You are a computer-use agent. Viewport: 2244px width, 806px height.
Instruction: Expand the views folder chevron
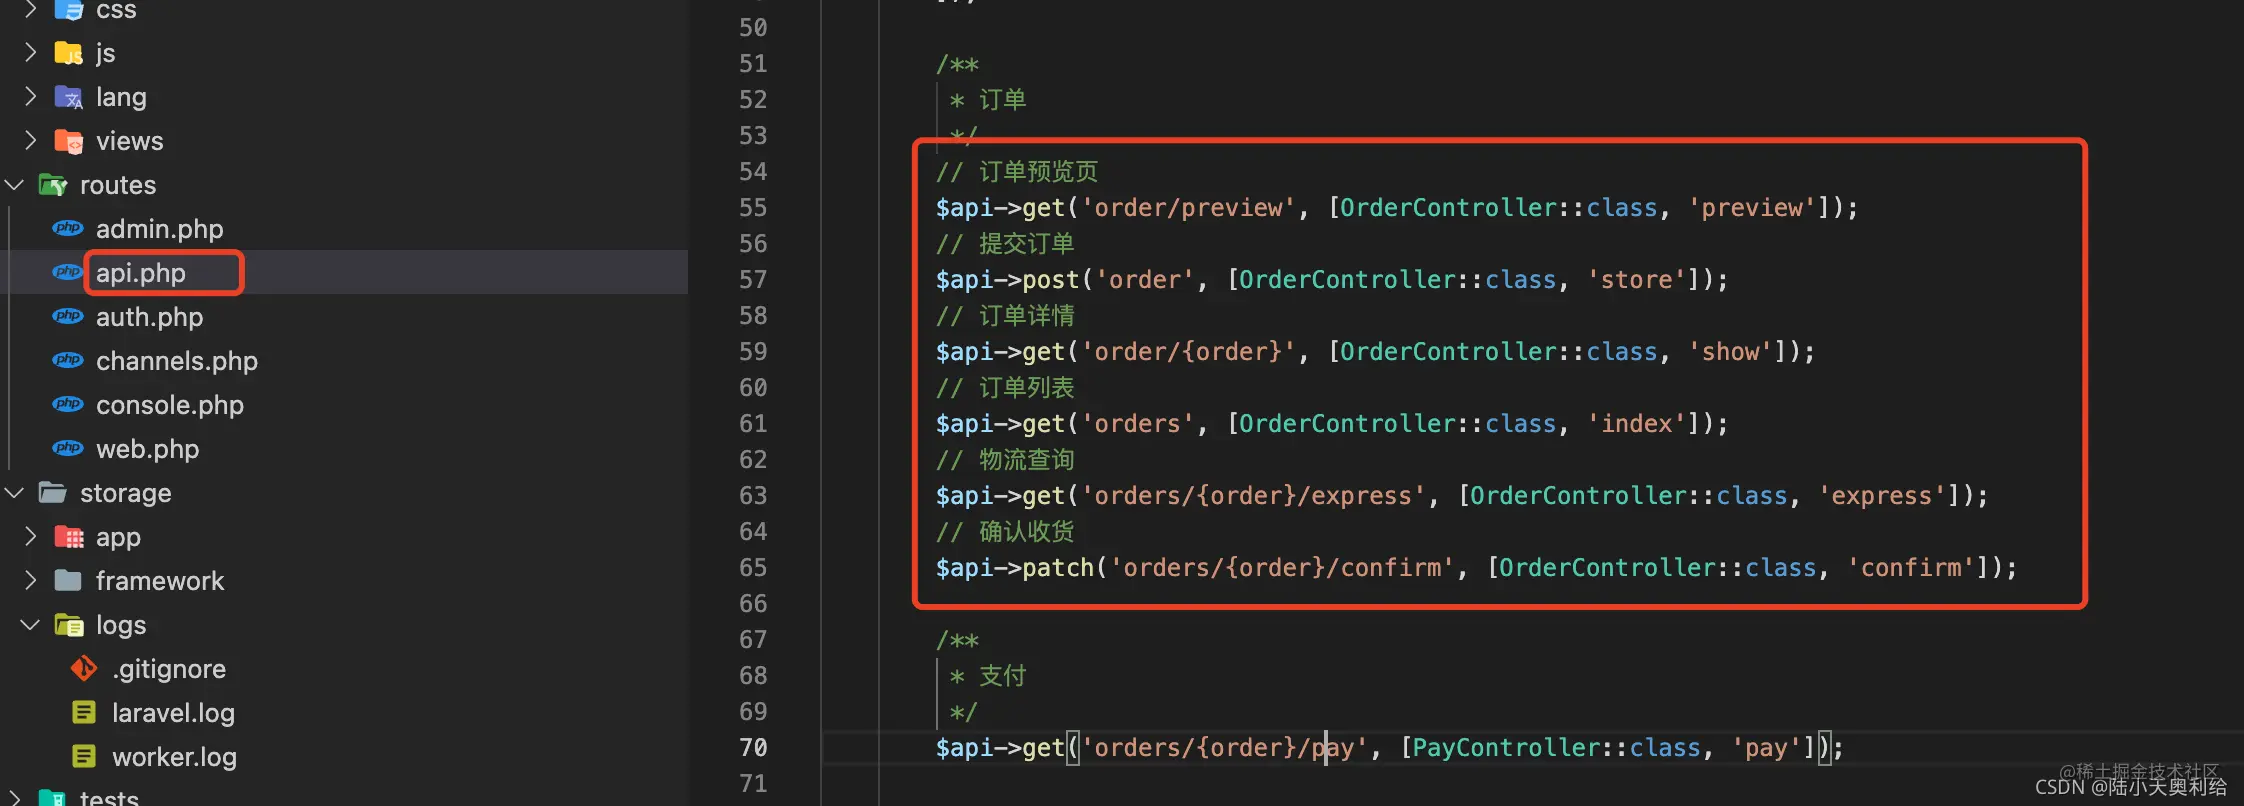coord(31,140)
